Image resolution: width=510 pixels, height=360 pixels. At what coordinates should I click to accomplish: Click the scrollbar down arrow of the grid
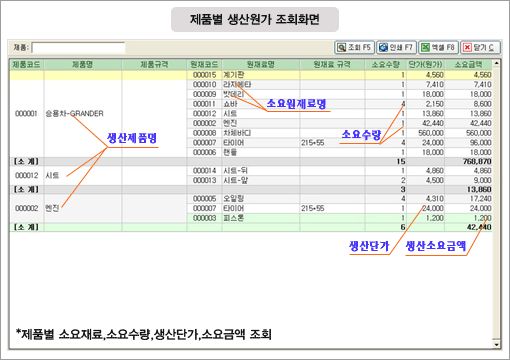tap(496, 344)
